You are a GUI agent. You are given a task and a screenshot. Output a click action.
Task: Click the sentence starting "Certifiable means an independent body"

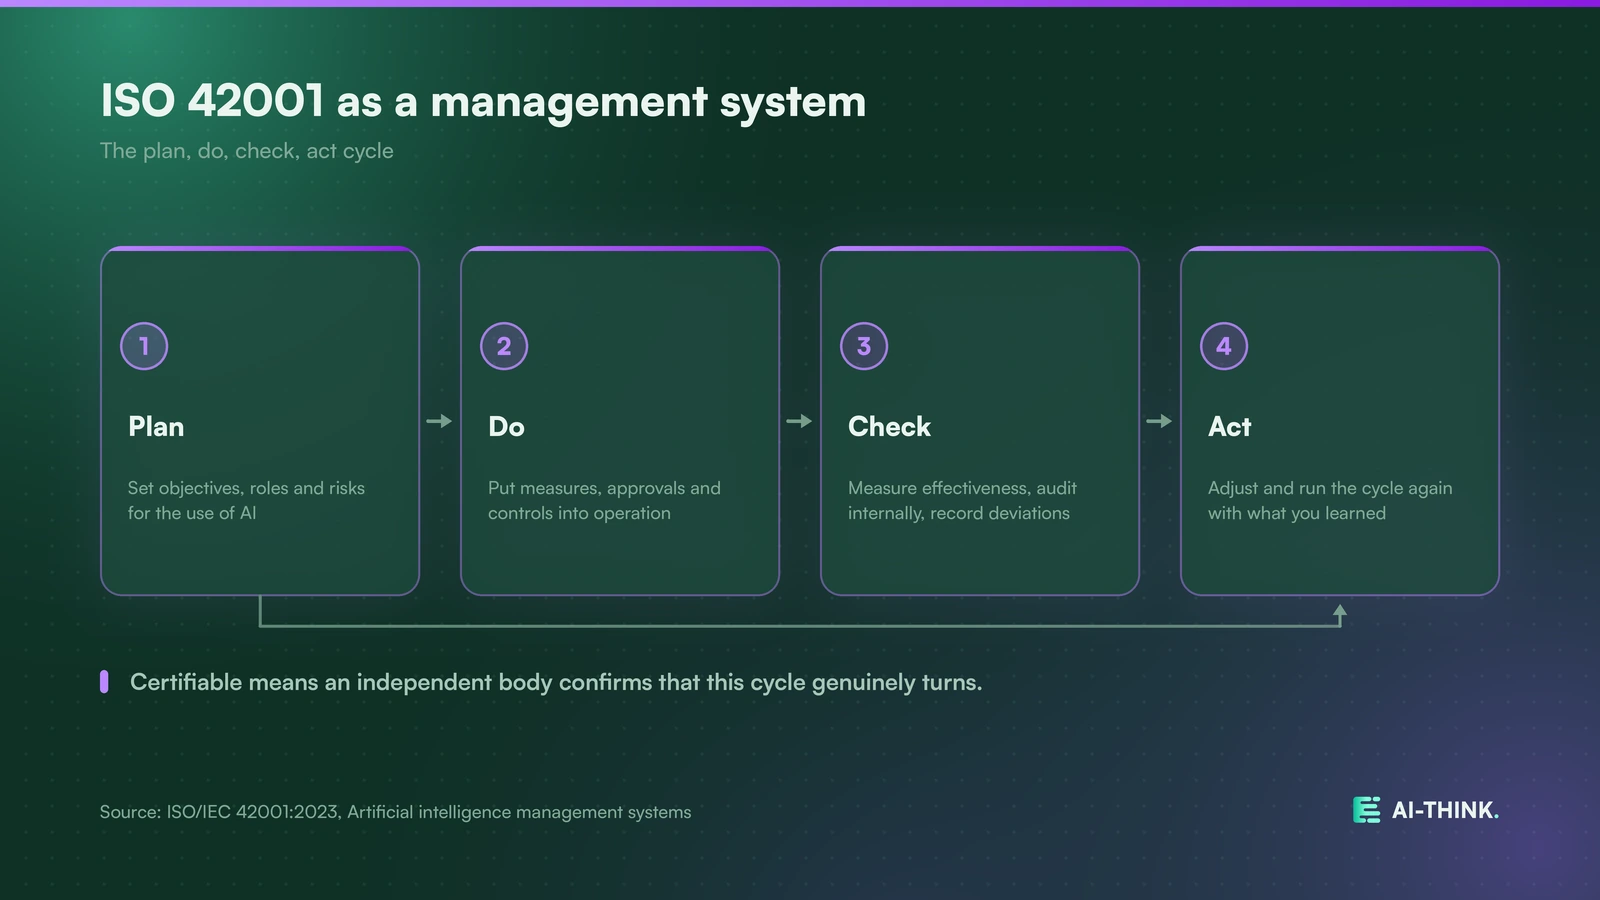(556, 682)
